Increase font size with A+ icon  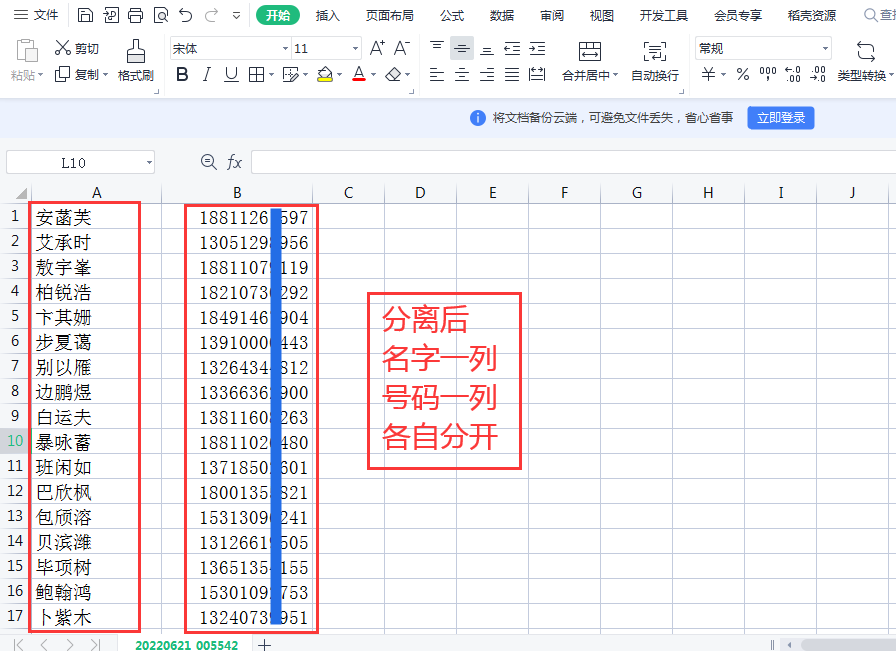[x=376, y=46]
